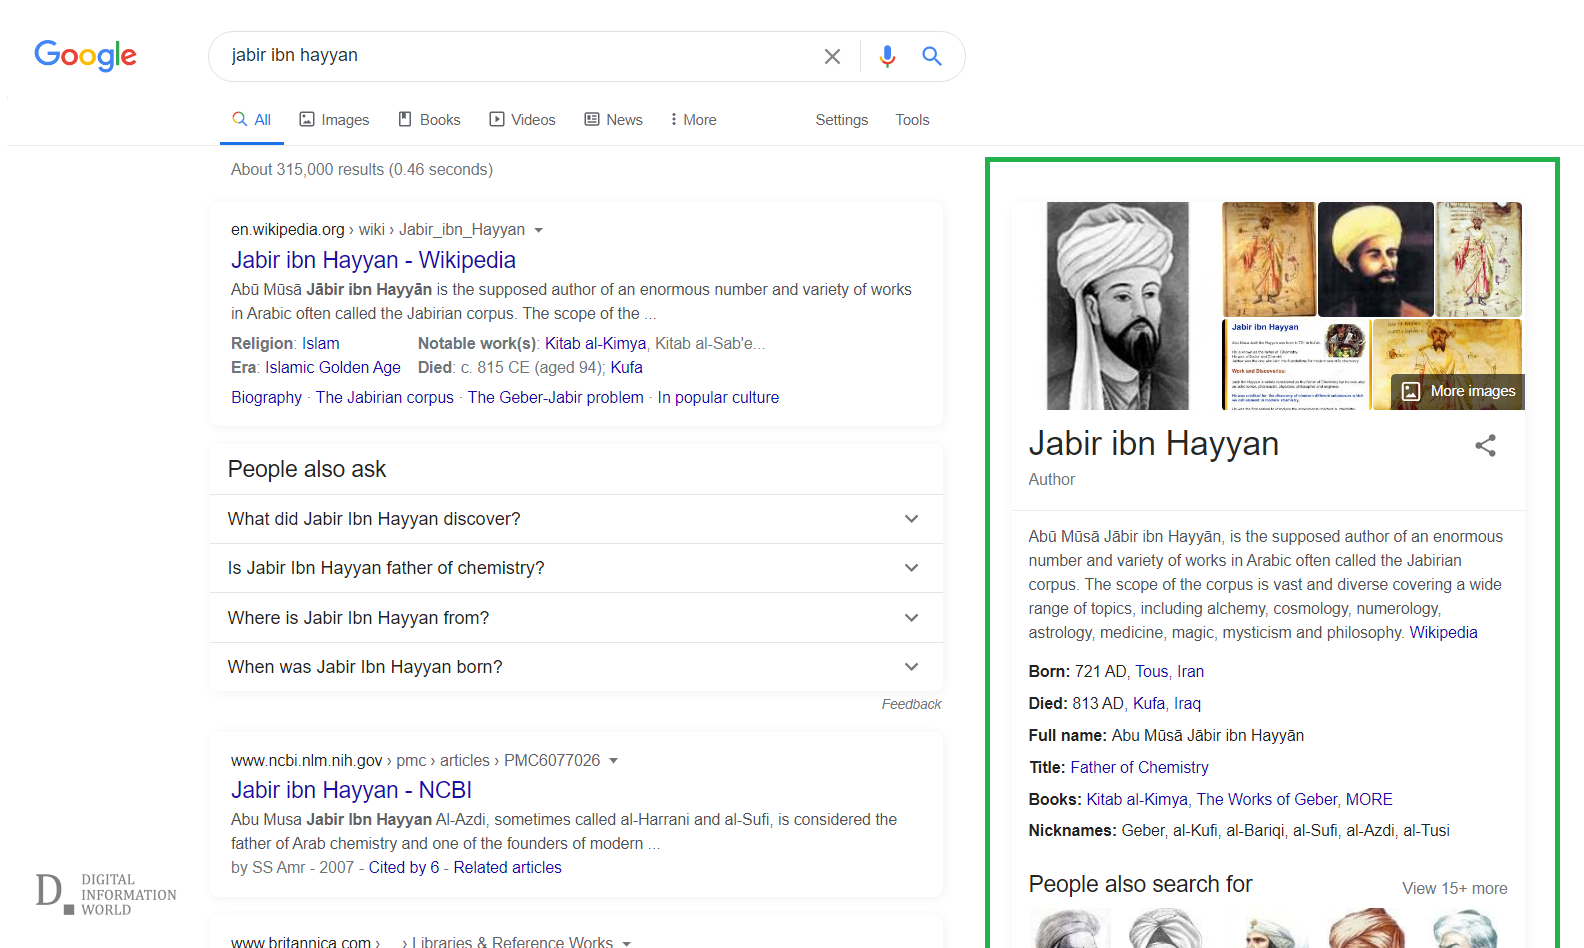Screen dimensions: 1584x948
Task: Open the Wikipedia result URL dropdown arrow
Action: point(539,230)
